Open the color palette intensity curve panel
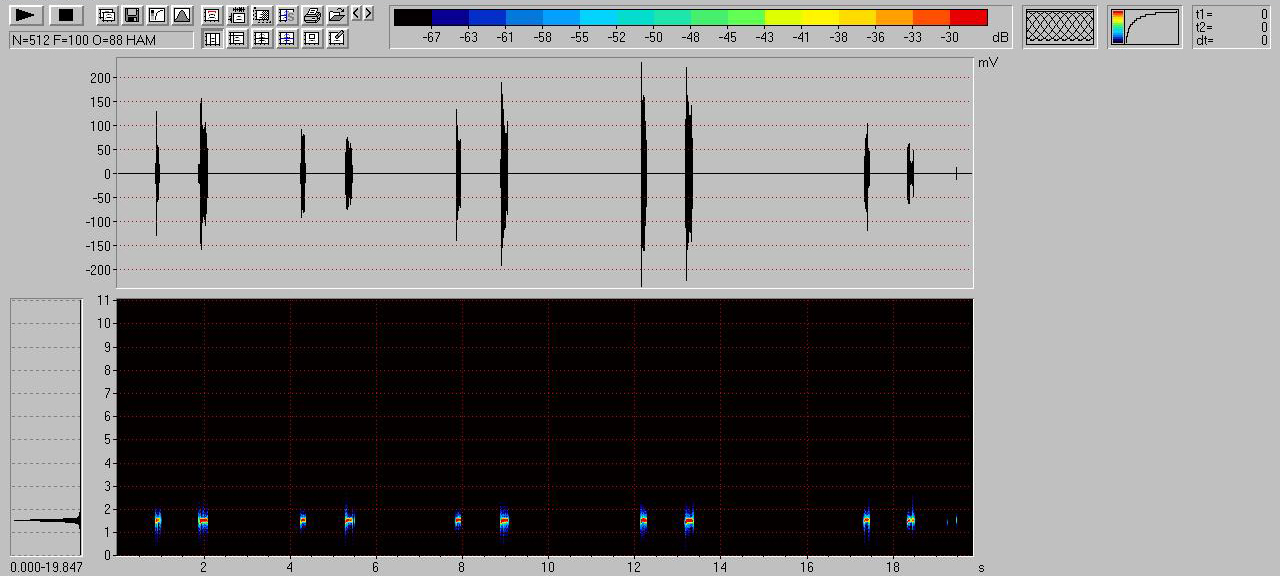Viewport: 1280px width, 576px height. (x=1144, y=27)
